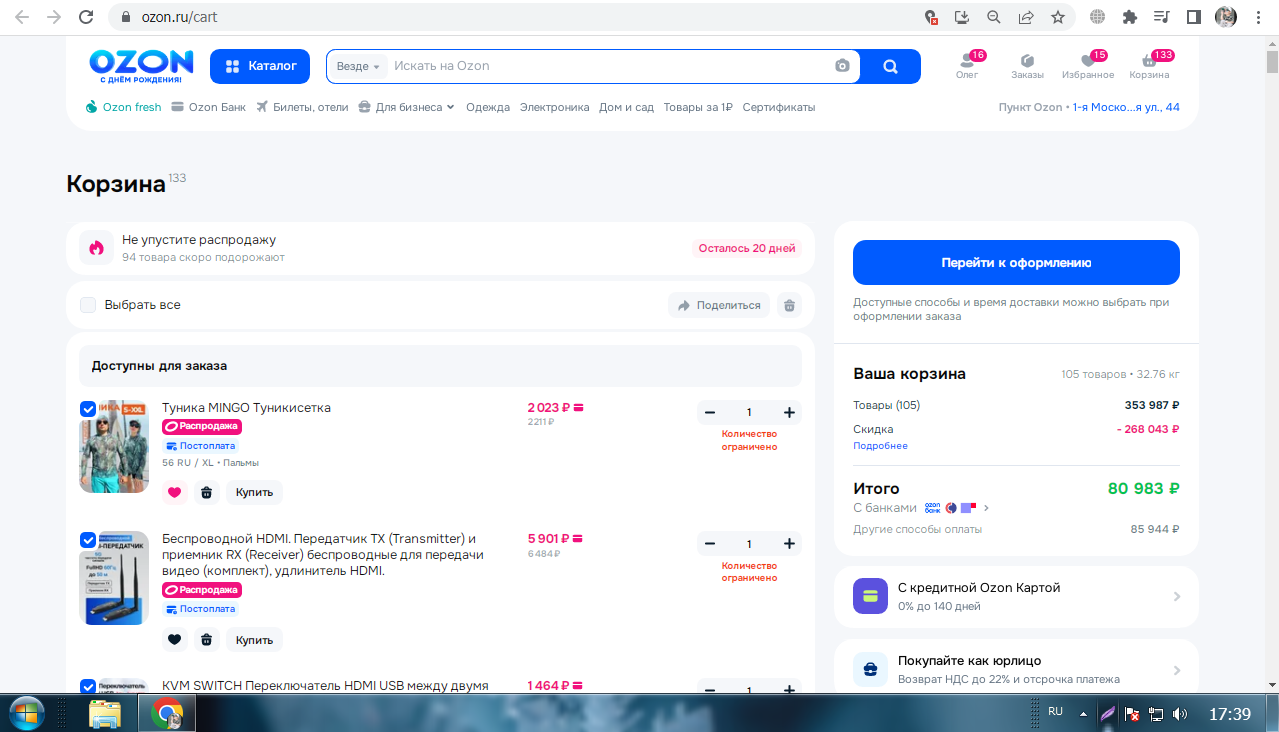This screenshot has width=1279, height=732.
Task: Remove Беспроводной HDMI with trash icon
Action: point(207,640)
